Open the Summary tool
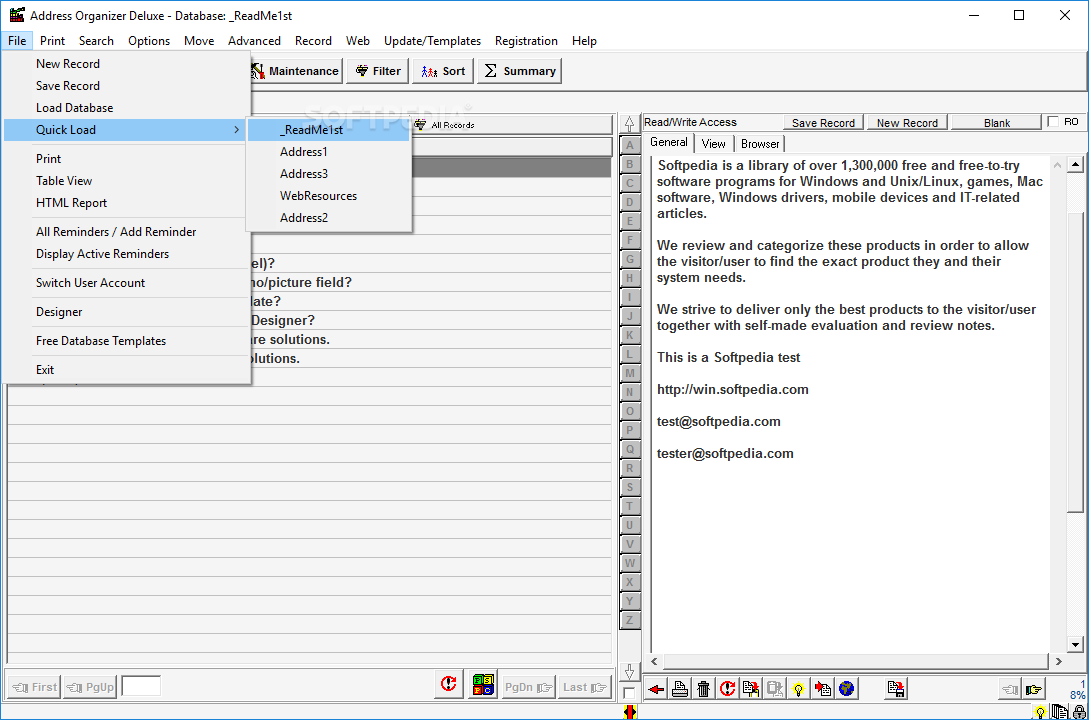The image size is (1089, 720). pos(519,71)
